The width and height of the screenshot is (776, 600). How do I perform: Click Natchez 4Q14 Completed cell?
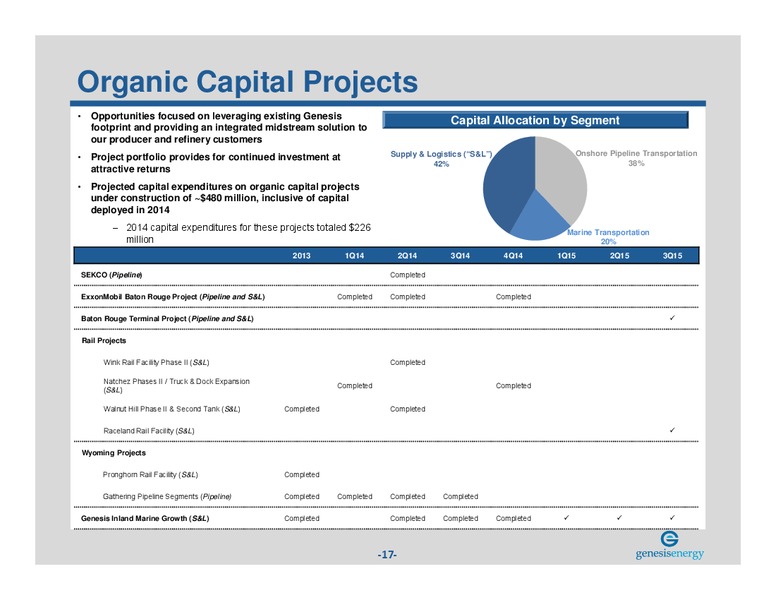513,386
